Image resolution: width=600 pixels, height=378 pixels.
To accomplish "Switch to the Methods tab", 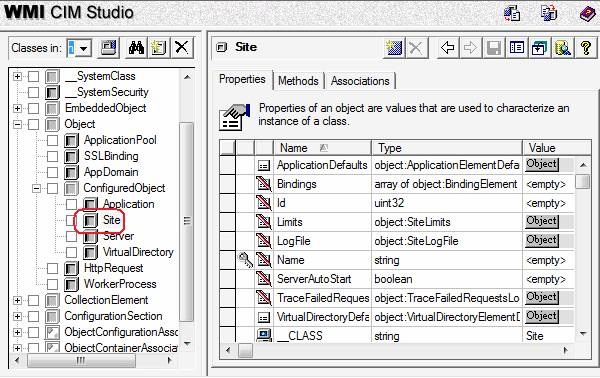I will [x=298, y=81].
